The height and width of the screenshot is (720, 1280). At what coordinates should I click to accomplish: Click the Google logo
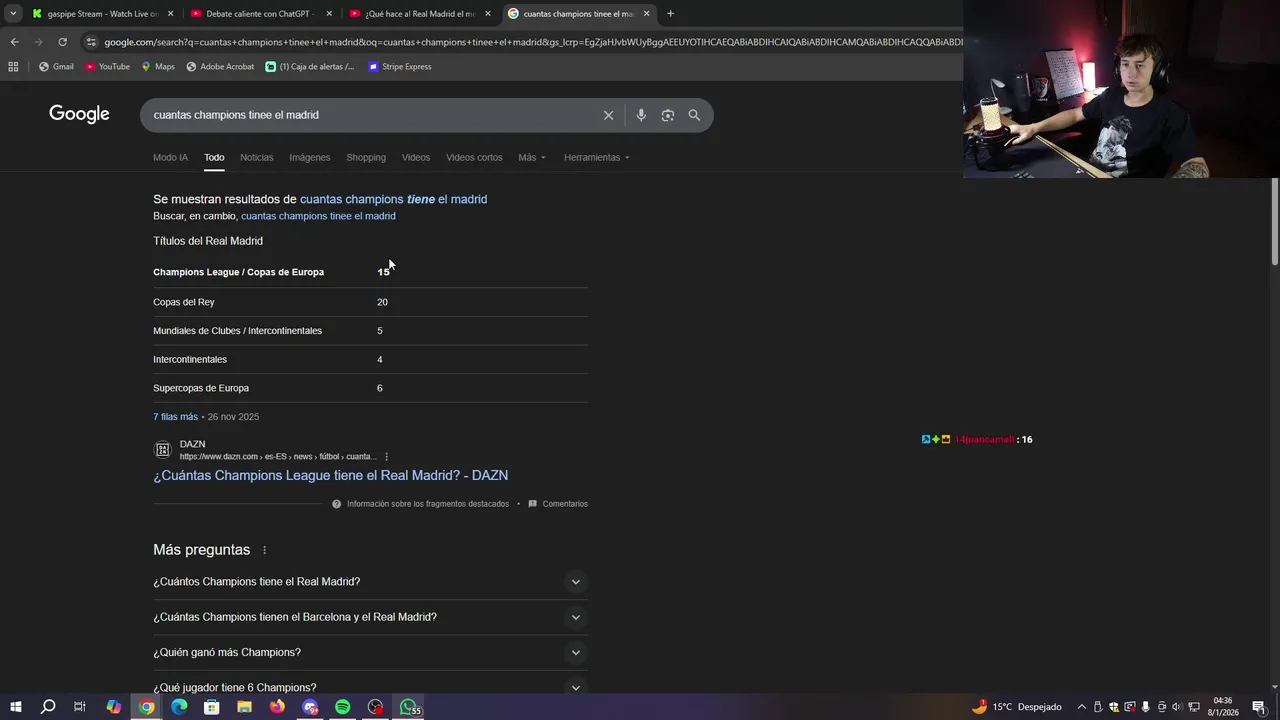[x=79, y=114]
